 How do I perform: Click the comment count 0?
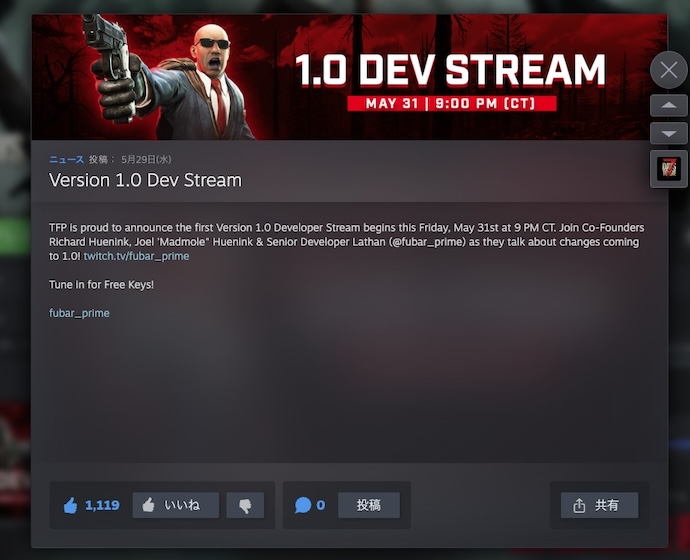321,505
